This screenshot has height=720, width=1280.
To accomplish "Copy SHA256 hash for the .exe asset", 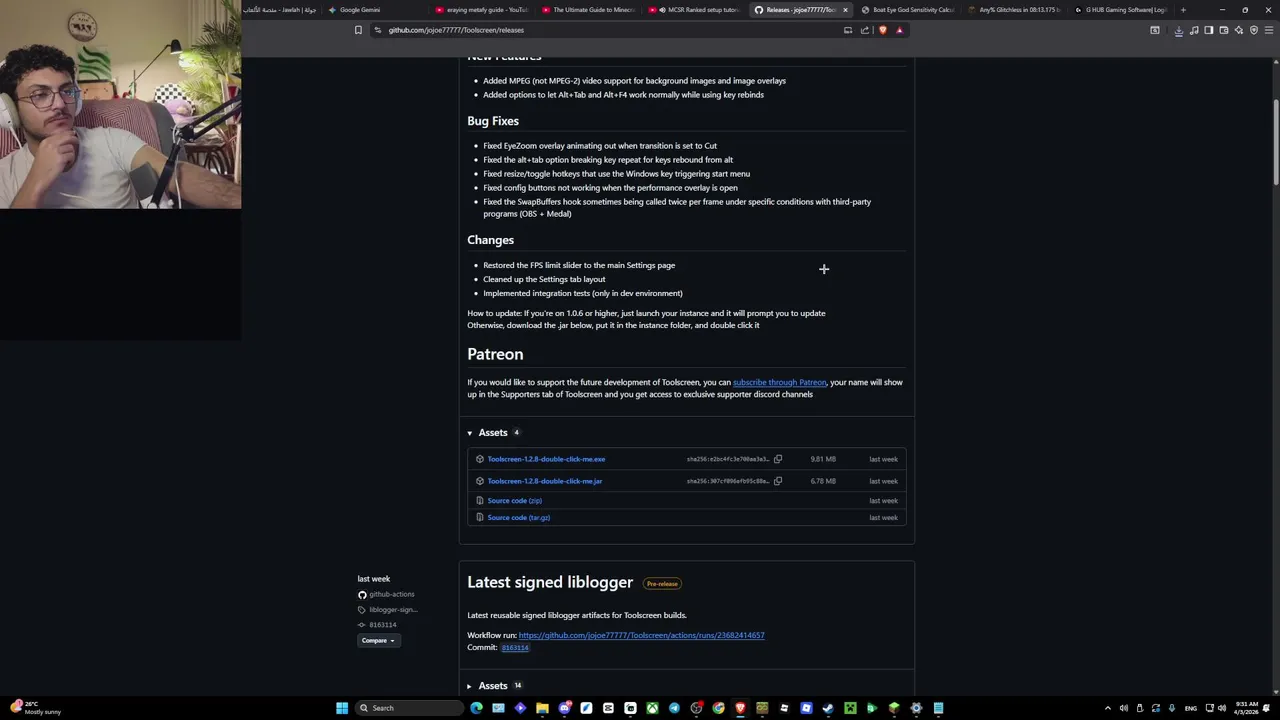I will (x=778, y=459).
